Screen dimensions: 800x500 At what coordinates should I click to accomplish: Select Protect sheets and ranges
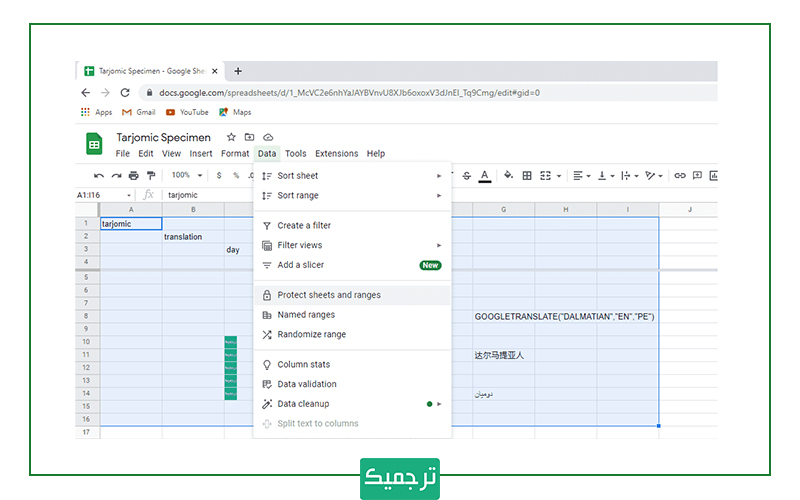352,295
